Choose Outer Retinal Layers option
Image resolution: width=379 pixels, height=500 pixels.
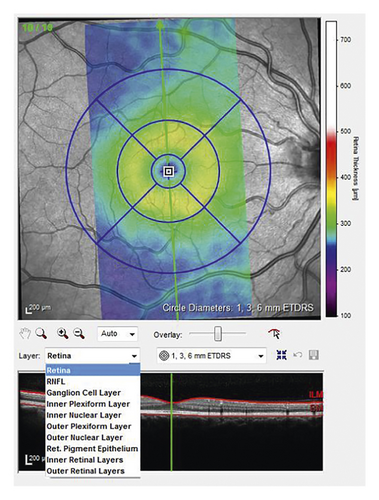(93, 471)
